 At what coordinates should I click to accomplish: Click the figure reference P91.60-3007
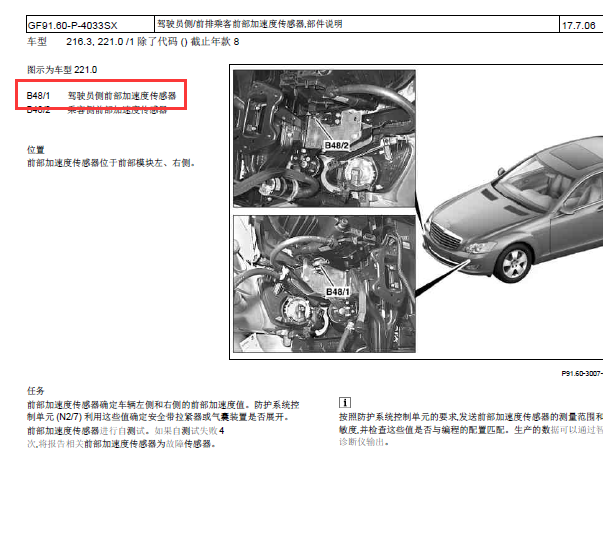pyautogui.click(x=582, y=373)
